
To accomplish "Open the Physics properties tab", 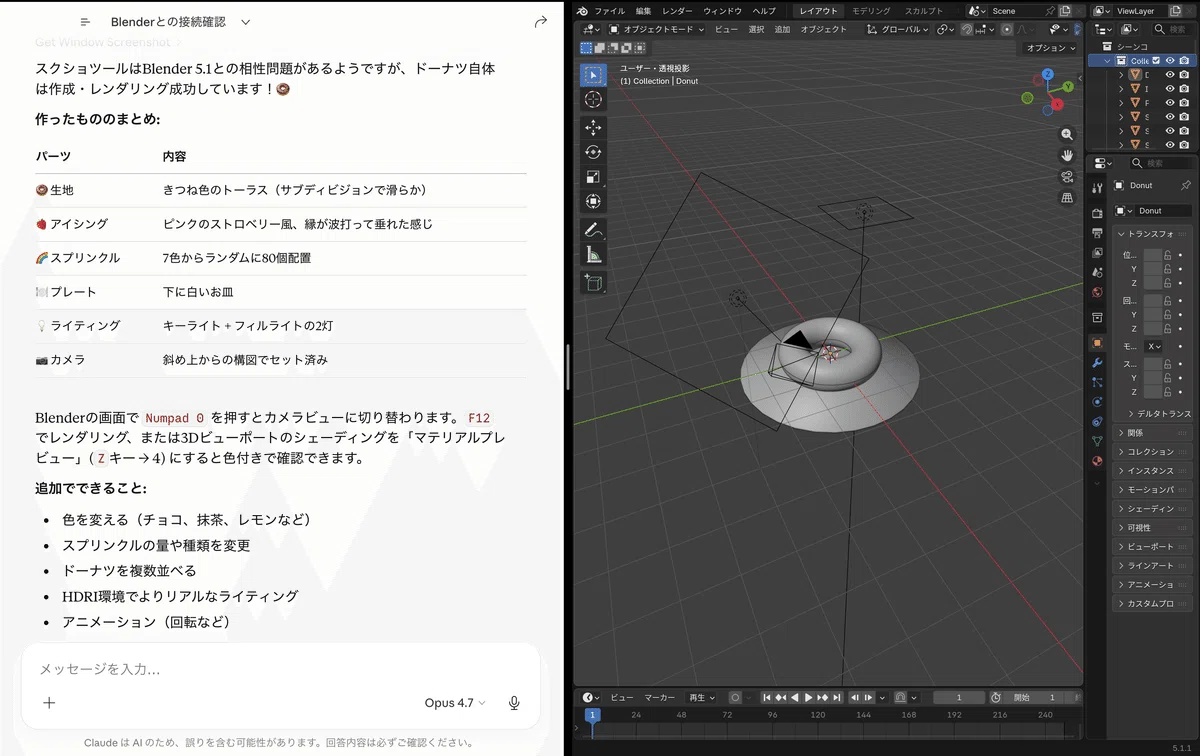I will [1097, 402].
